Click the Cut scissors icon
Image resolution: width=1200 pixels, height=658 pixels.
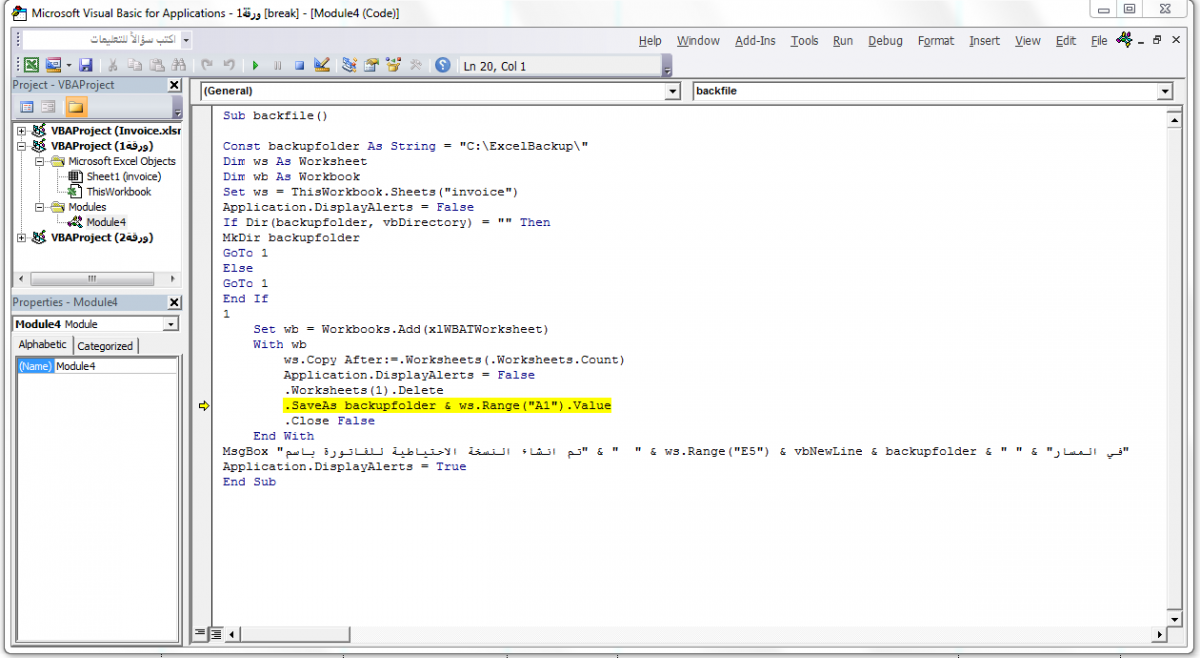tap(113, 65)
